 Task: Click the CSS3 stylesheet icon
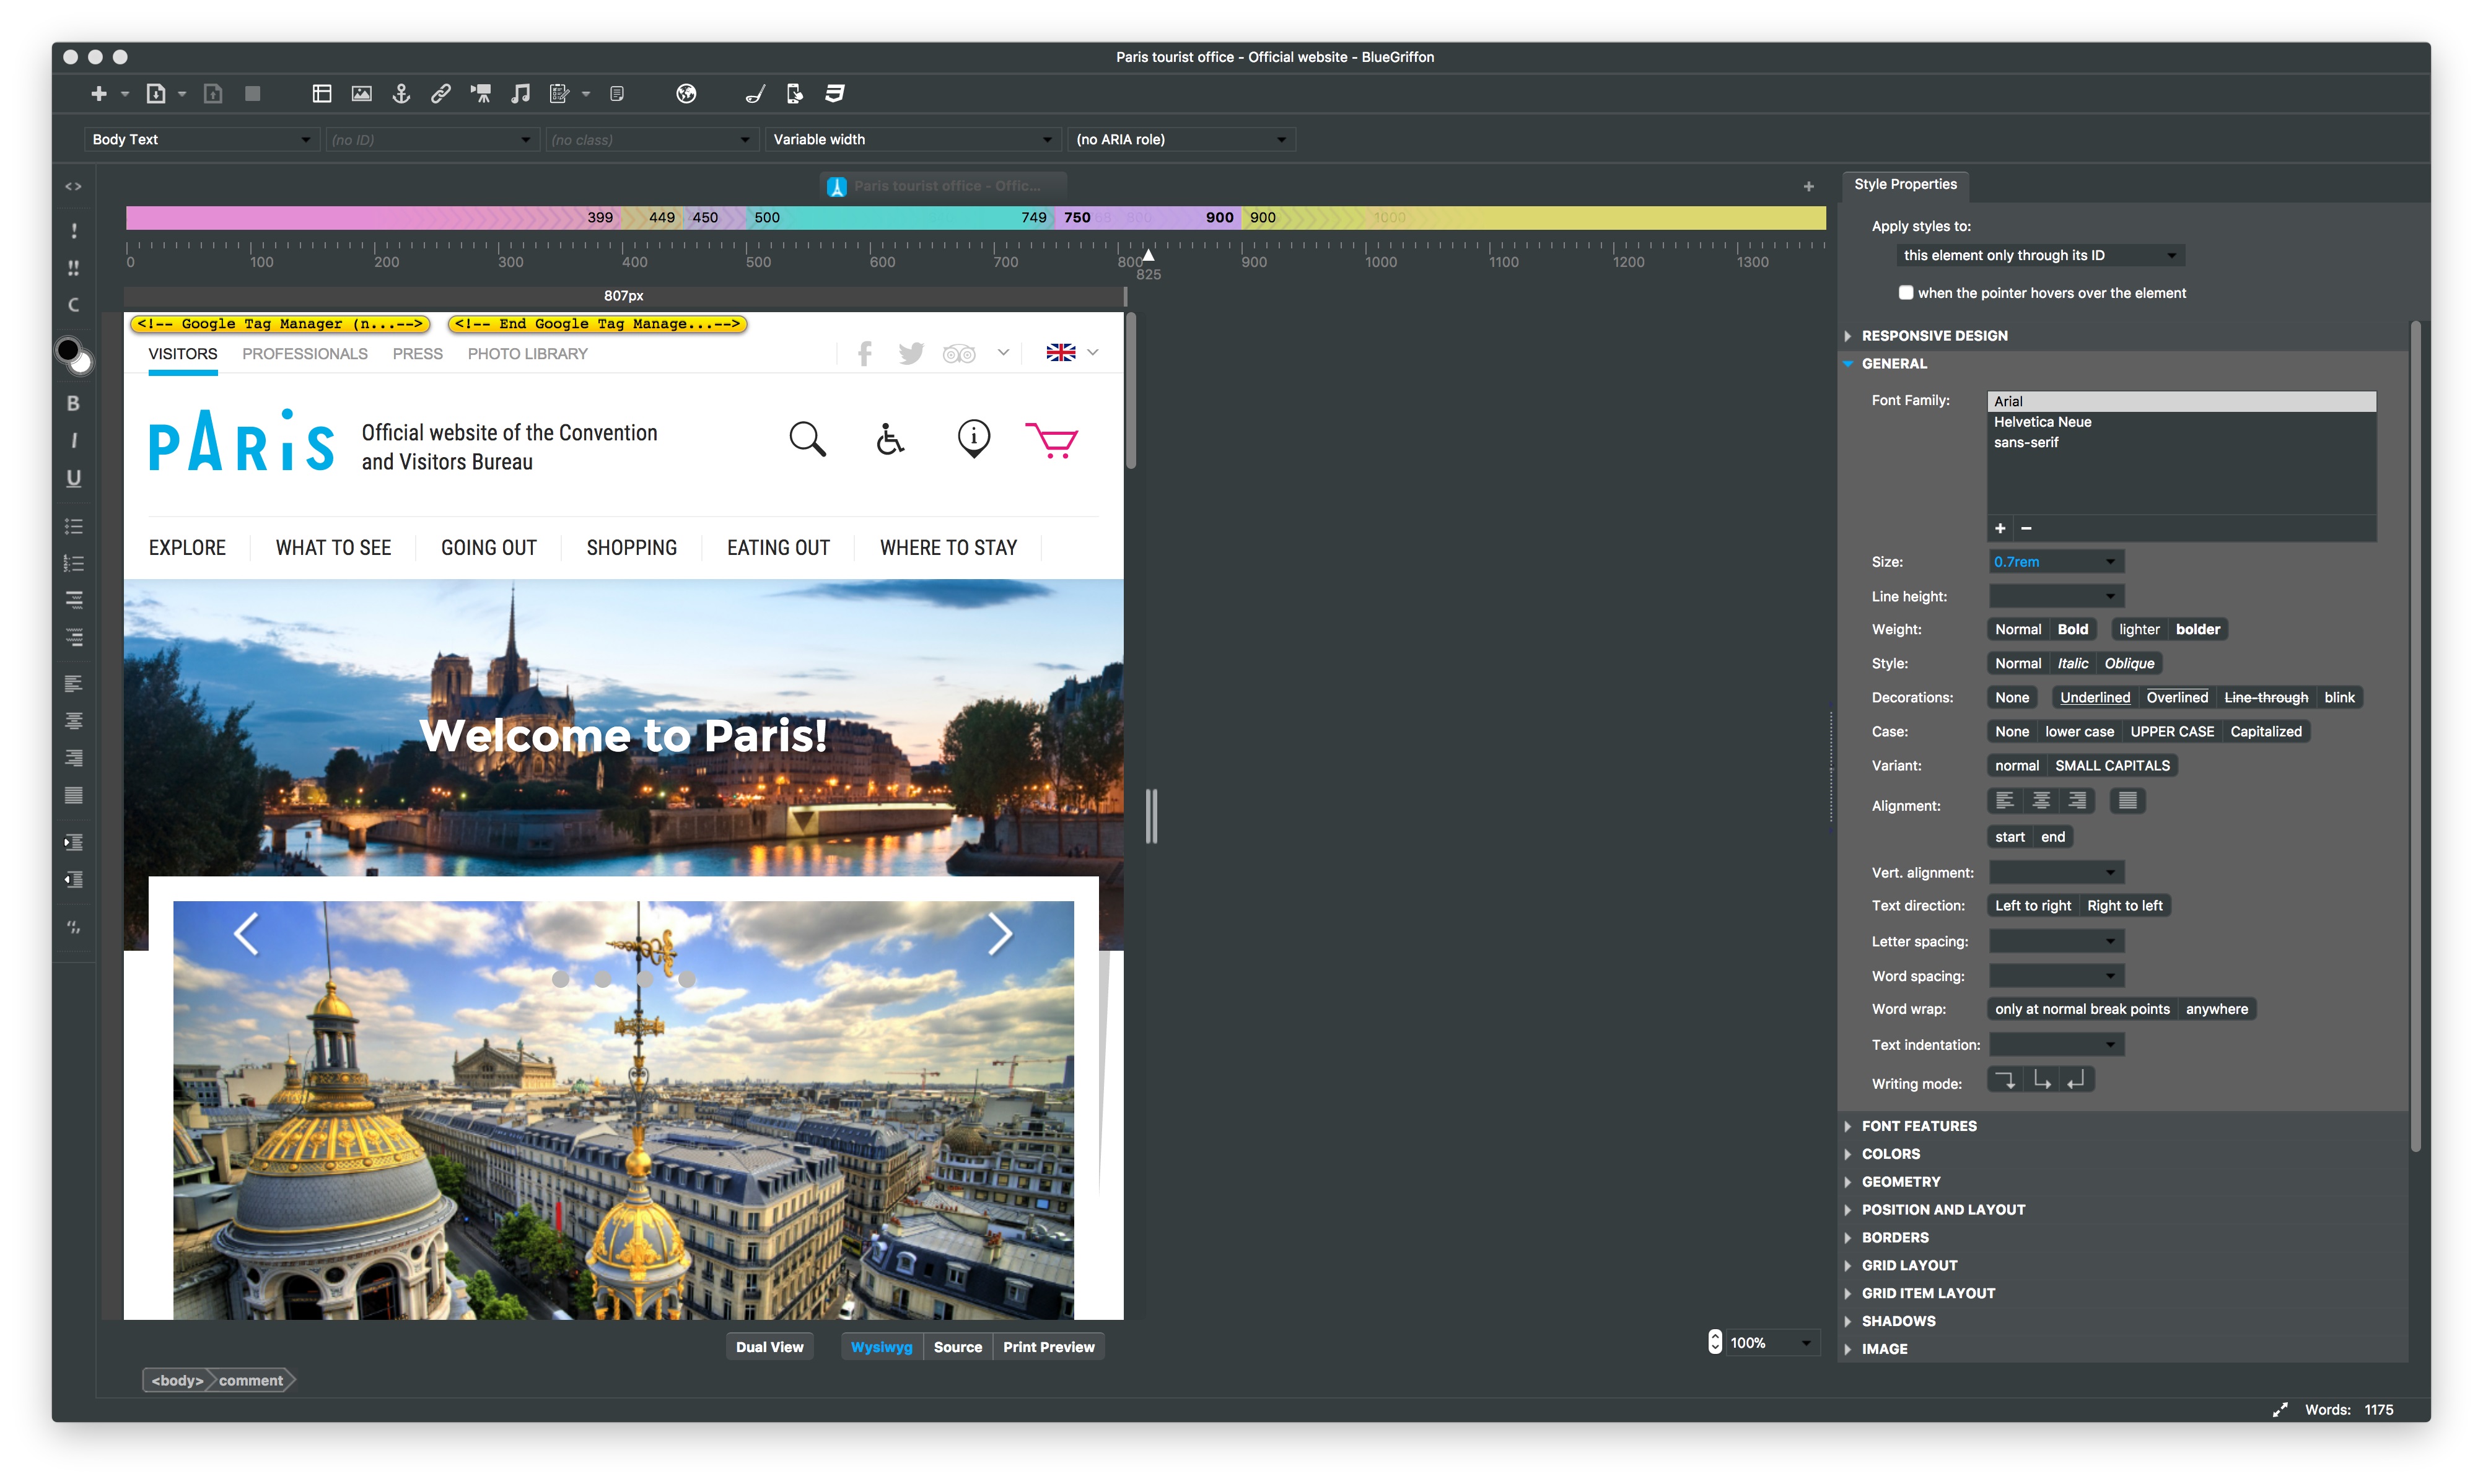[834, 94]
